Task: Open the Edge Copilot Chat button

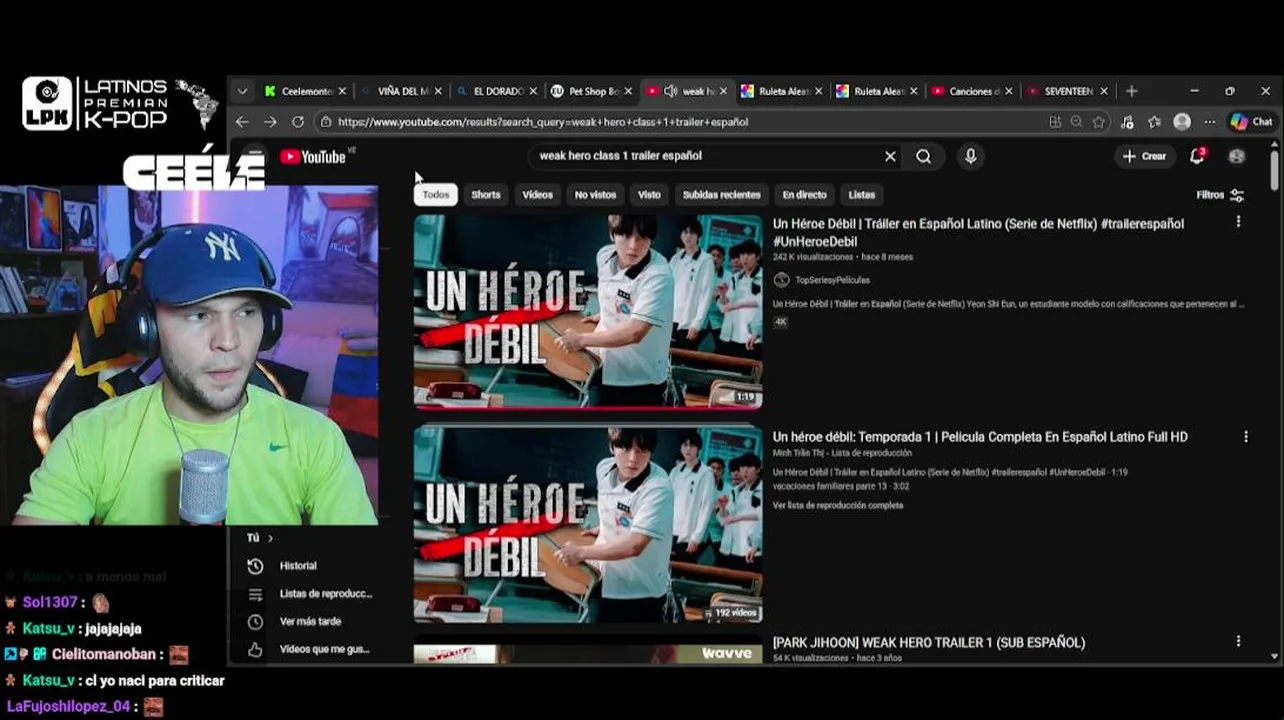Action: pos(1251,122)
